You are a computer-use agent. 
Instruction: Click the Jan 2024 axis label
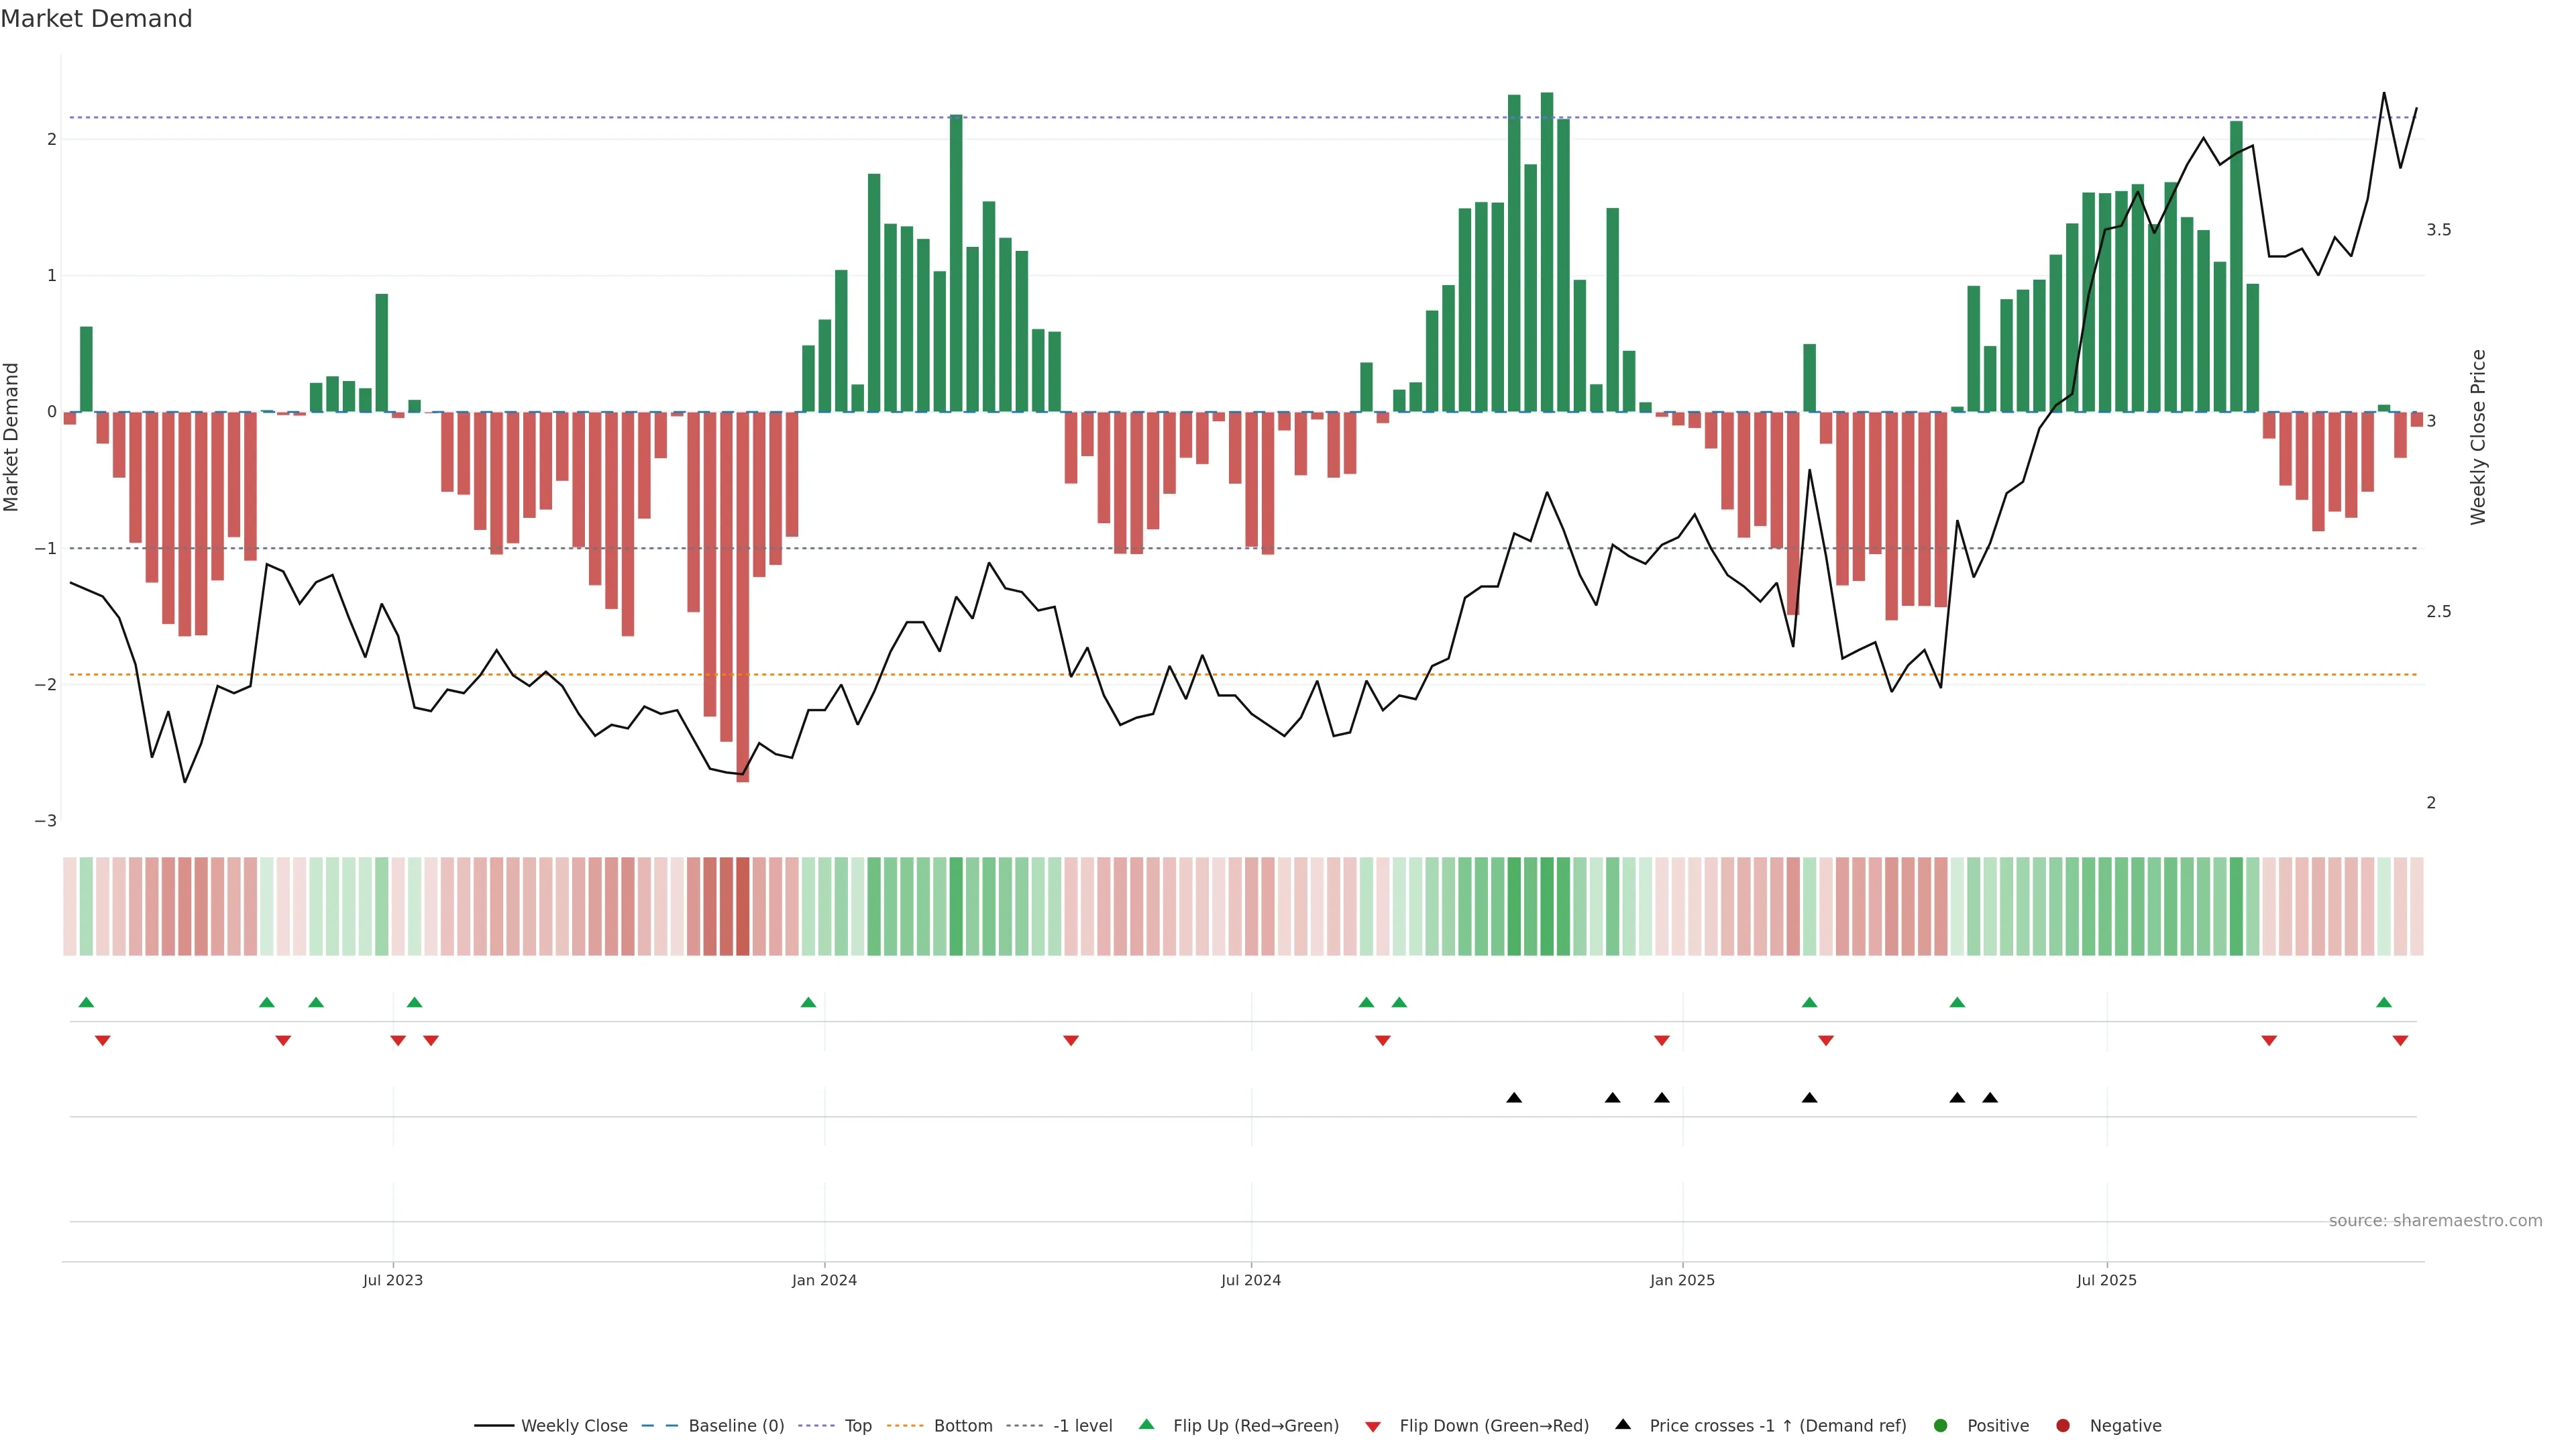click(824, 1280)
